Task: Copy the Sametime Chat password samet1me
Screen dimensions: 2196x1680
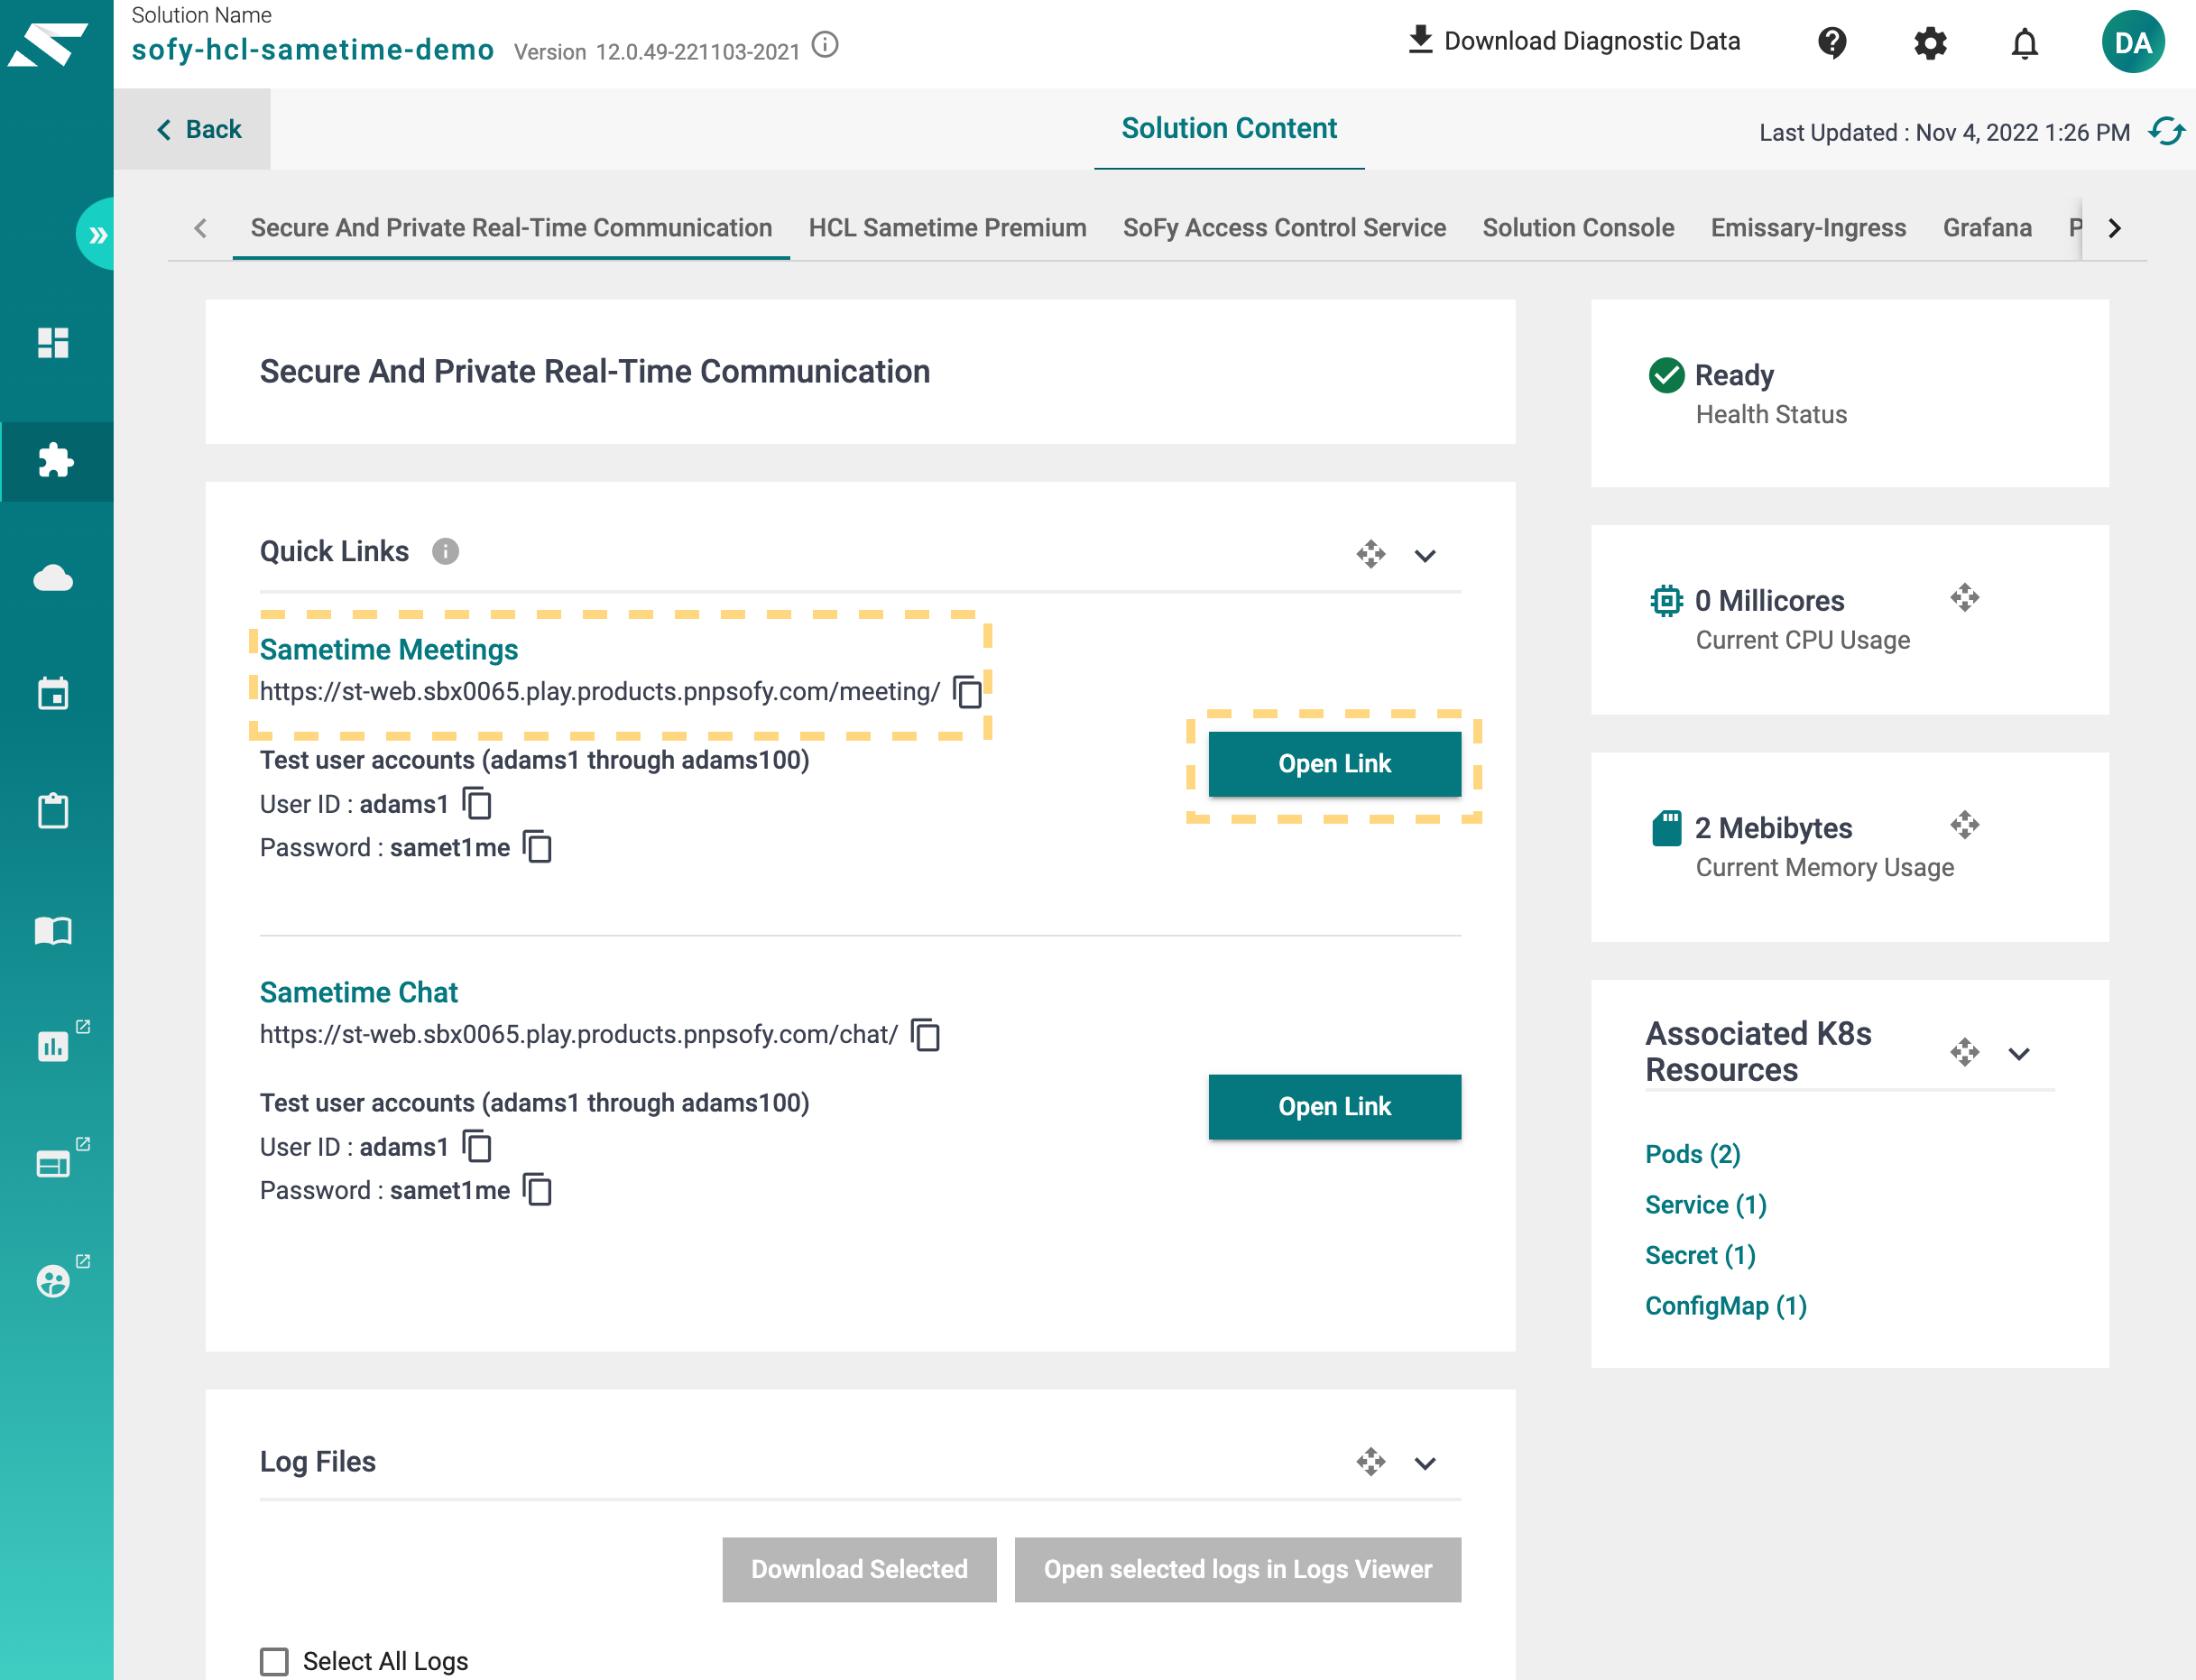Action: click(537, 1189)
